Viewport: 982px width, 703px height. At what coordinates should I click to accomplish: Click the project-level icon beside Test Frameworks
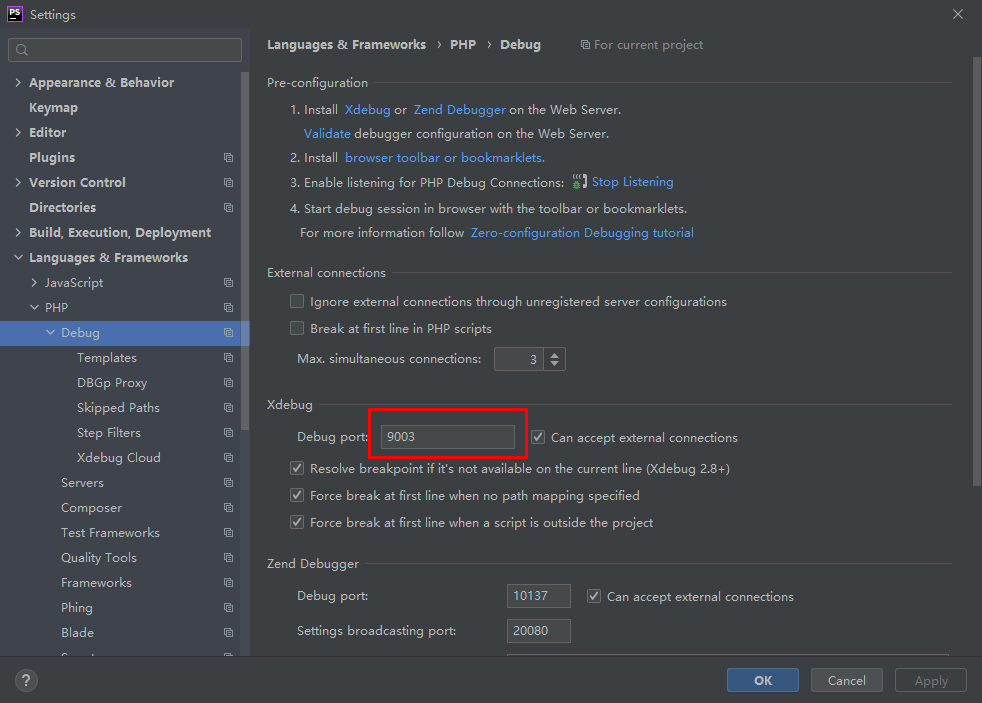click(229, 533)
